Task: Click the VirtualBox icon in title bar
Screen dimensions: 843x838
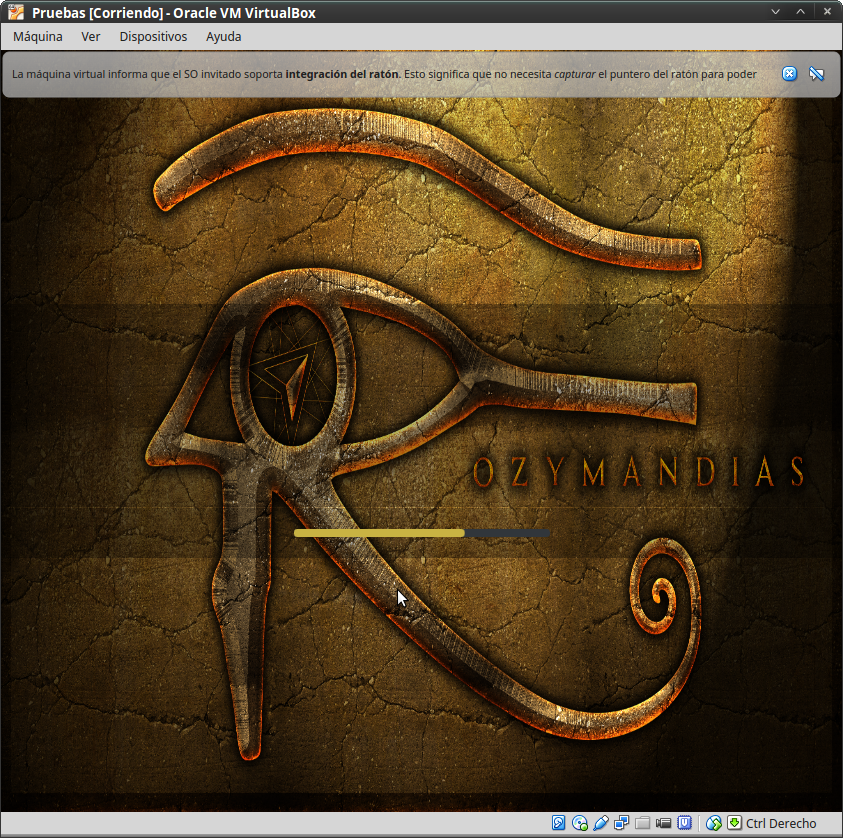Action: pyautogui.click(x=14, y=11)
